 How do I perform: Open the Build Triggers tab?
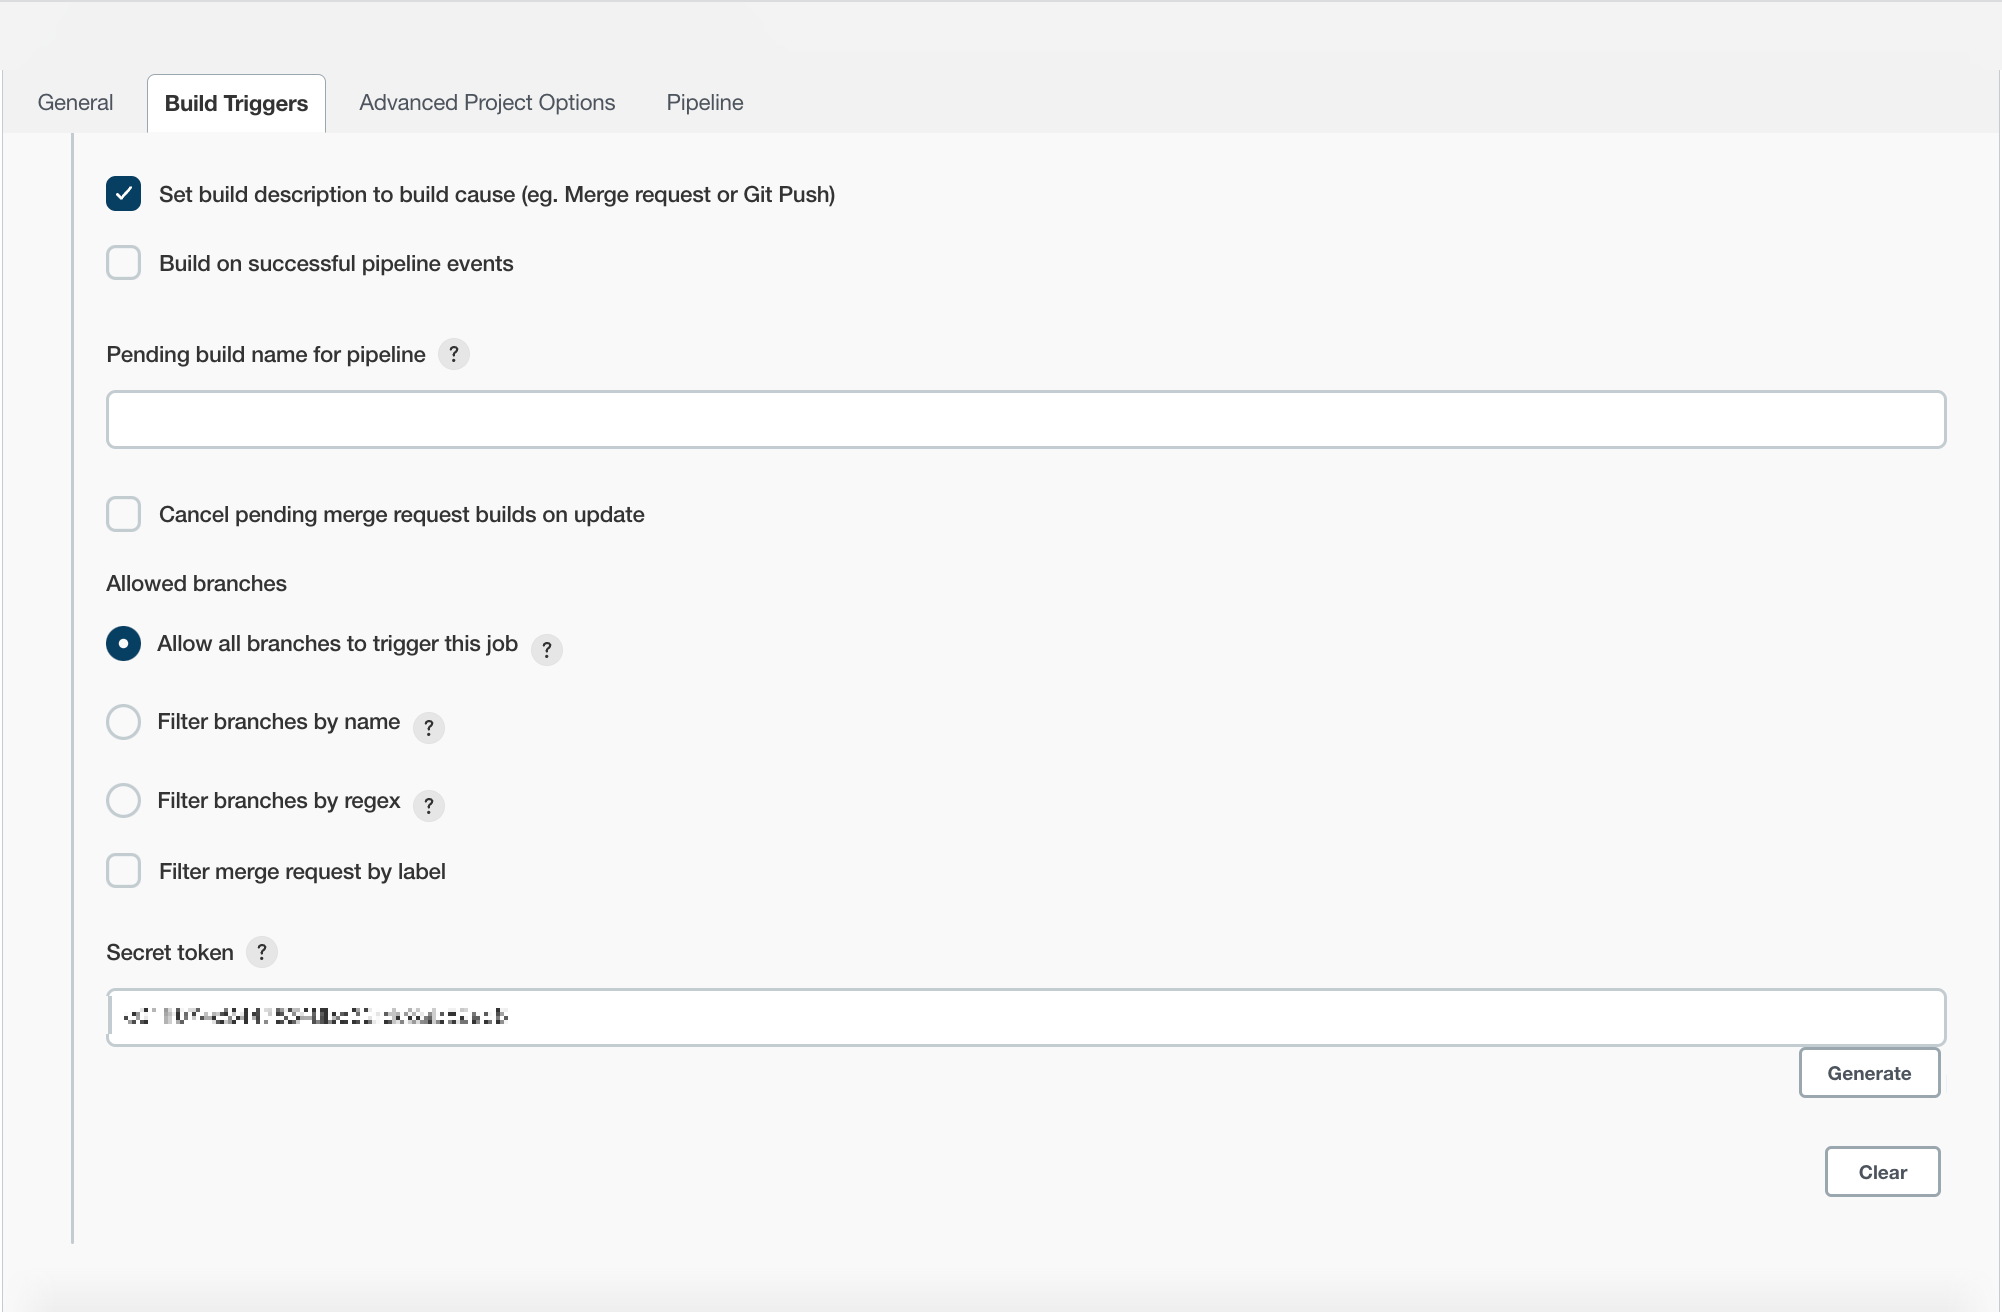point(236,104)
